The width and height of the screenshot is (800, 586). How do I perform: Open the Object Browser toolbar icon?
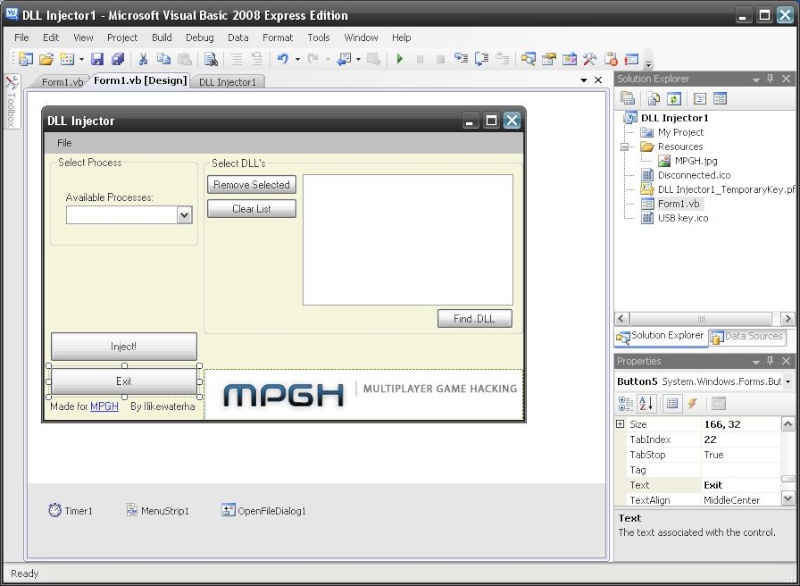(569, 59)
